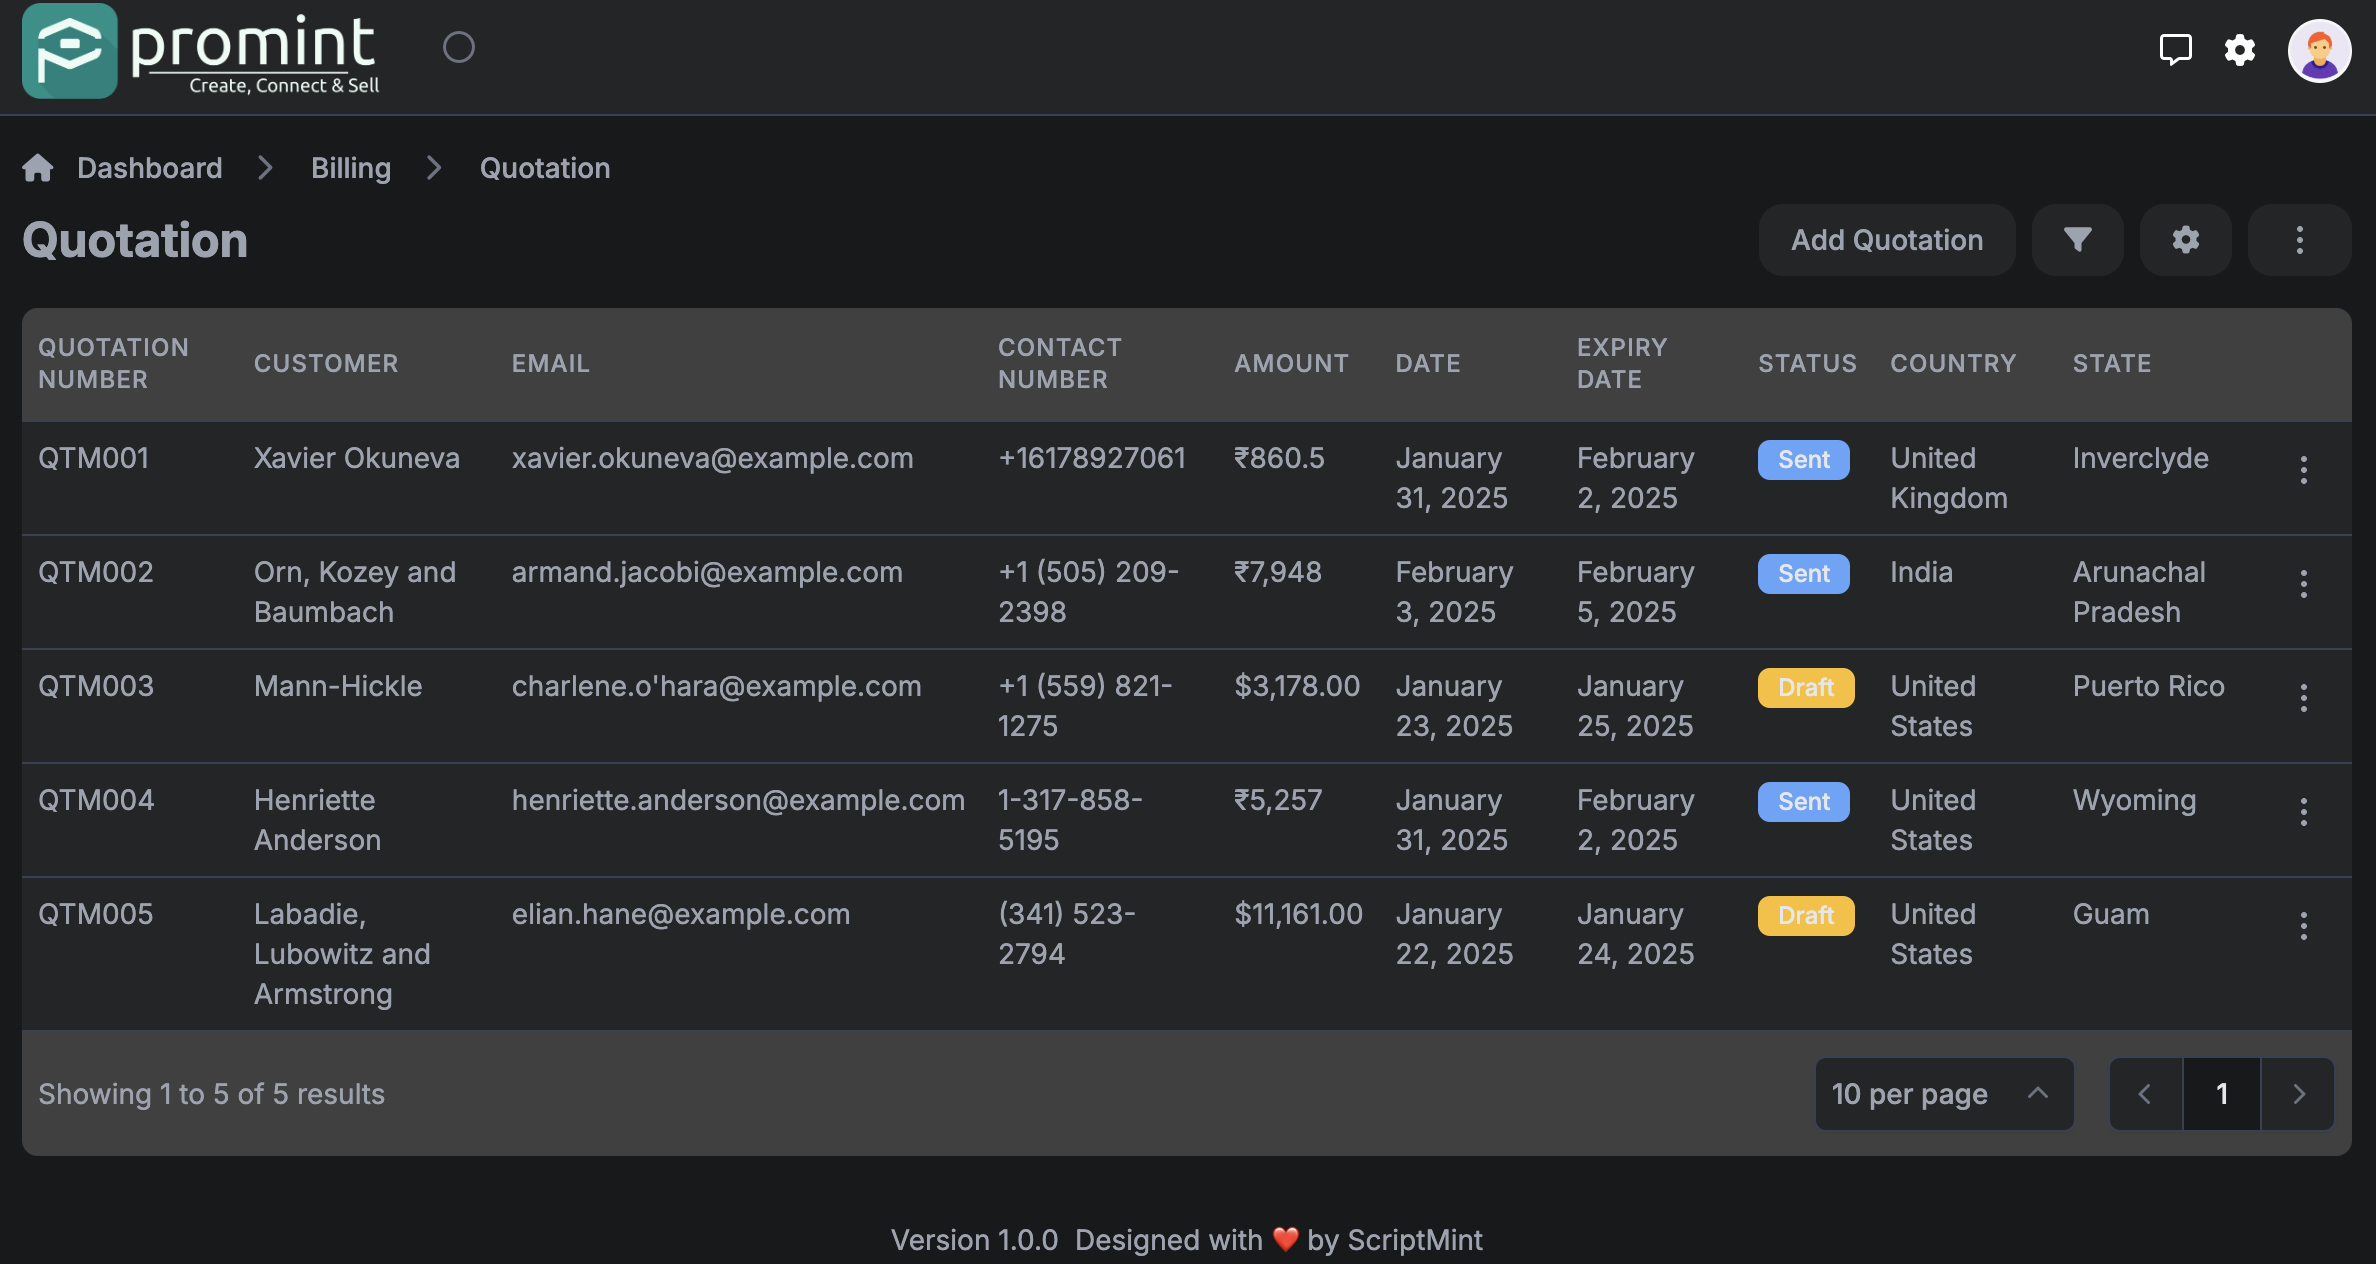
Task: Click the Draft badge for QTM003
Action: point(1805,688)
